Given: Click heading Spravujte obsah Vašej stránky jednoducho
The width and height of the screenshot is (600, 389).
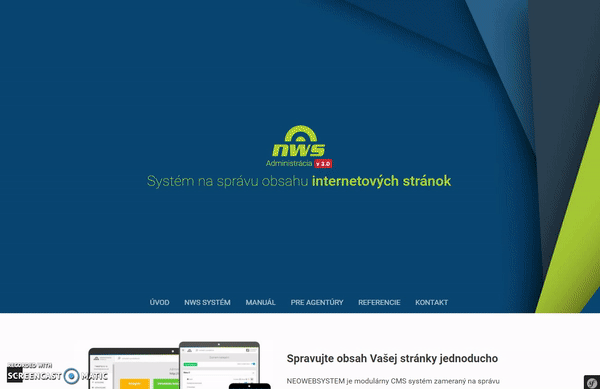Looking at the screenshot, I should pos(392,358).
